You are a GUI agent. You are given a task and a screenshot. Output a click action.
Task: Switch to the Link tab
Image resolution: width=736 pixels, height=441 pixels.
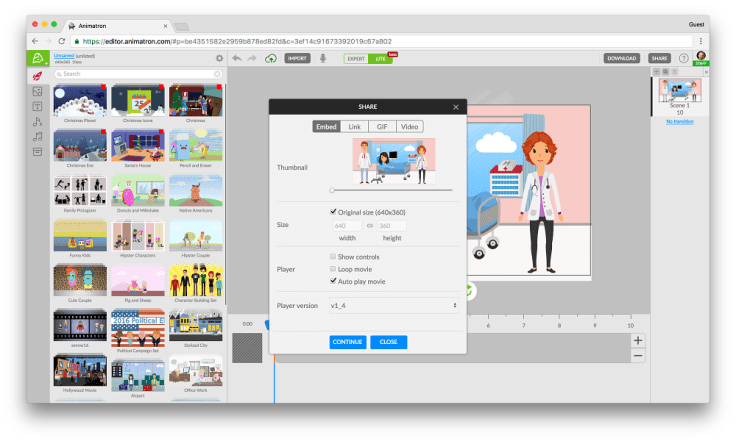(354, 127)
